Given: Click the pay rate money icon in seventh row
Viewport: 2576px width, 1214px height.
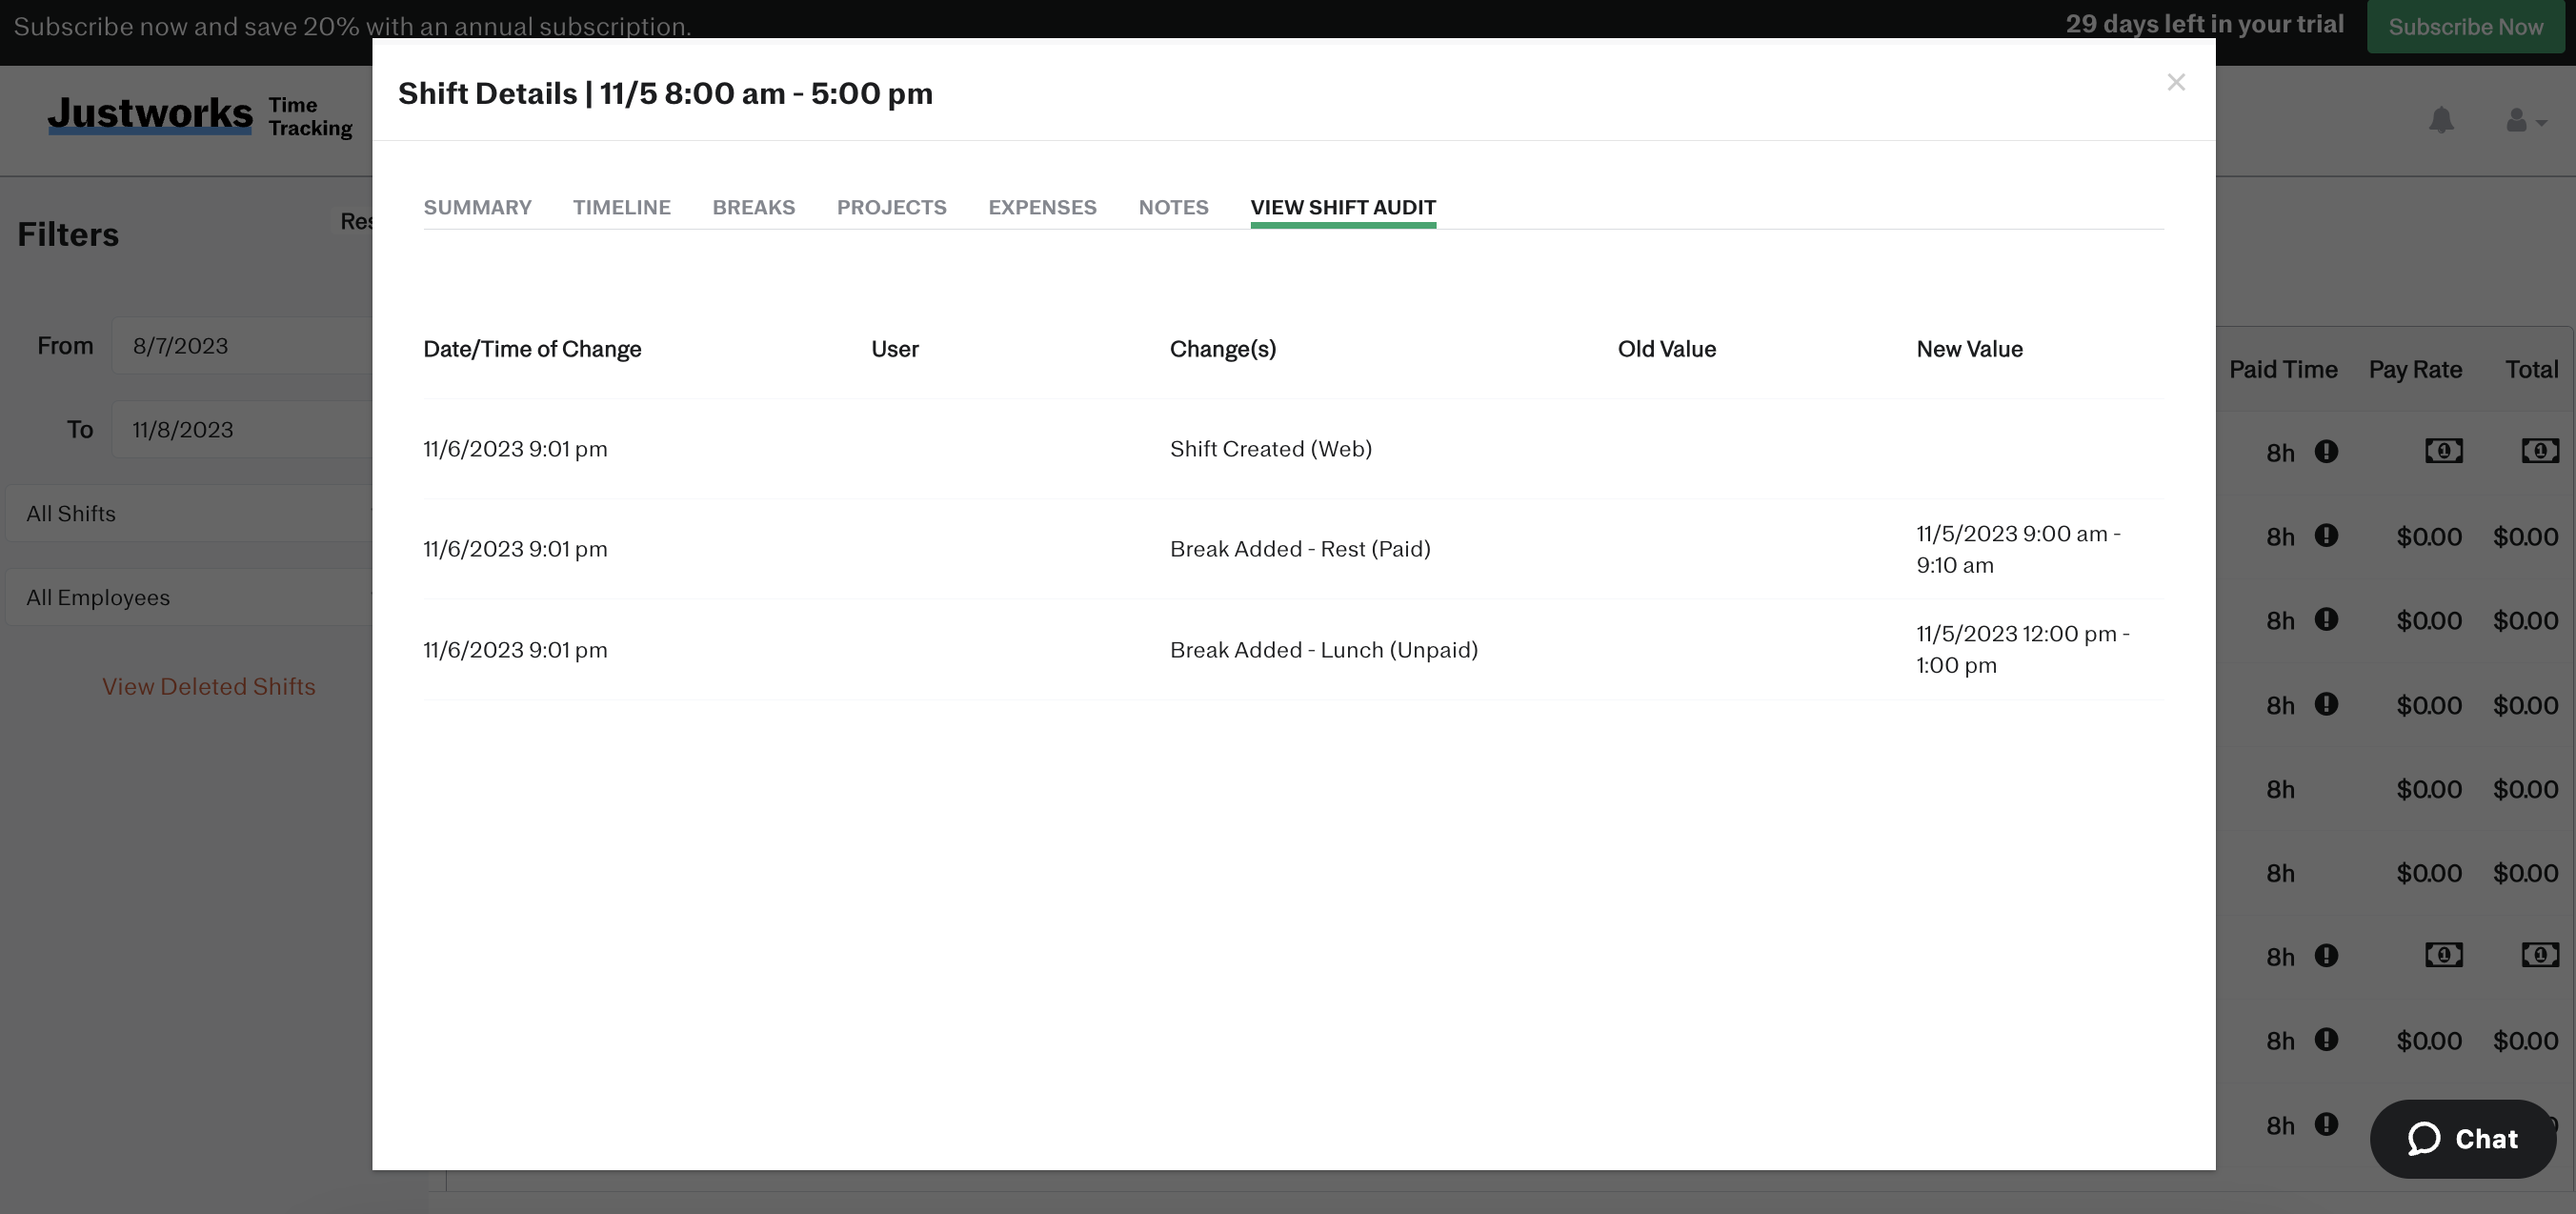Looking at the screenshot, I should [2443, 955].
